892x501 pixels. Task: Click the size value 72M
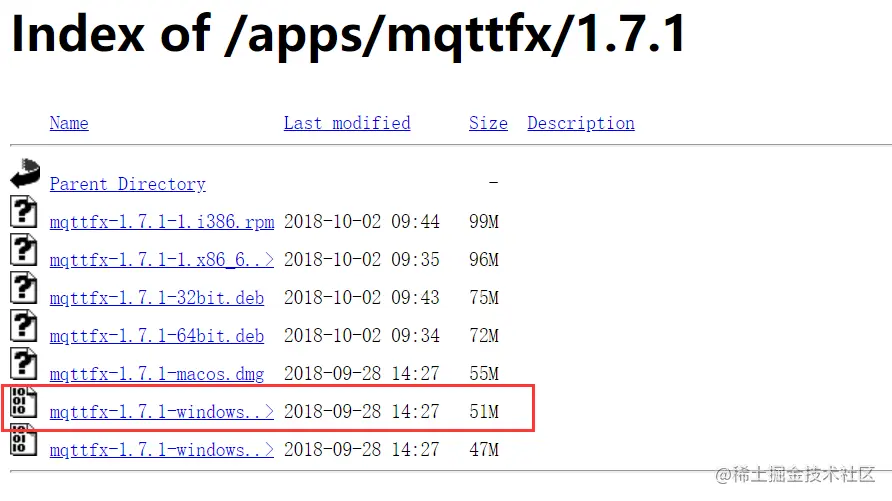(484, 336)
